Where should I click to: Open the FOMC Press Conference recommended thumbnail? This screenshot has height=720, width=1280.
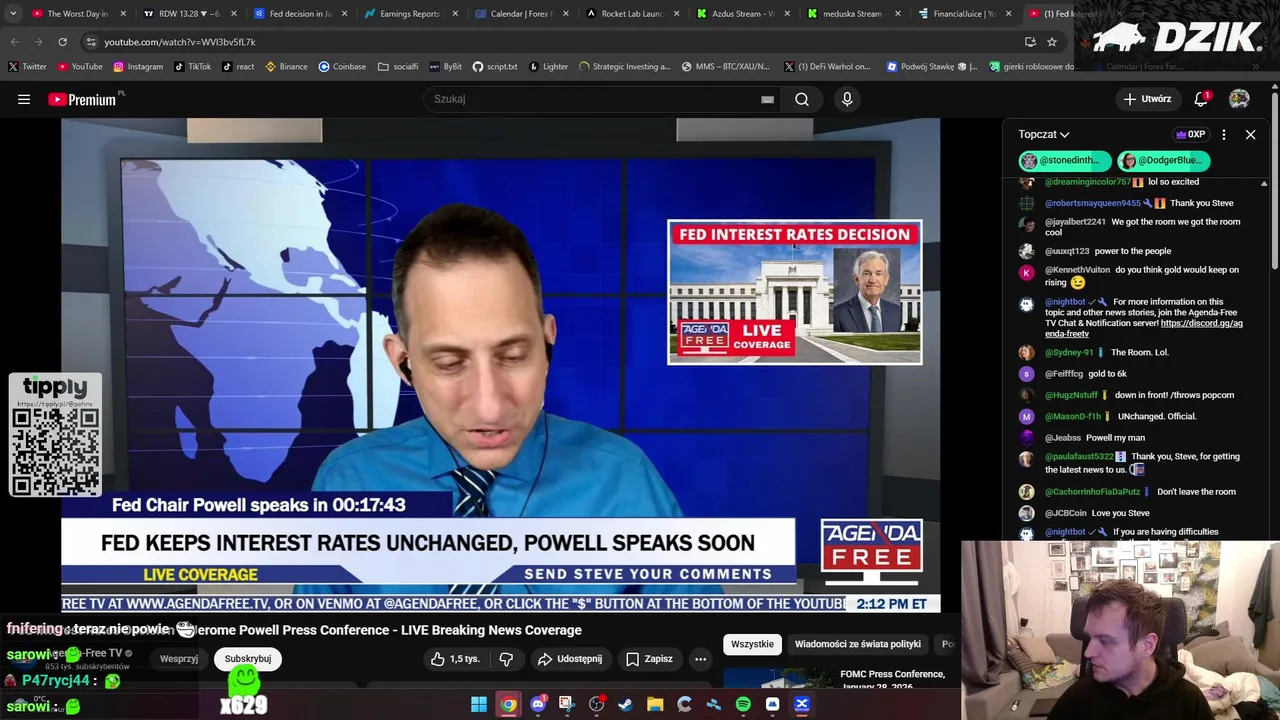coord(778,678)
